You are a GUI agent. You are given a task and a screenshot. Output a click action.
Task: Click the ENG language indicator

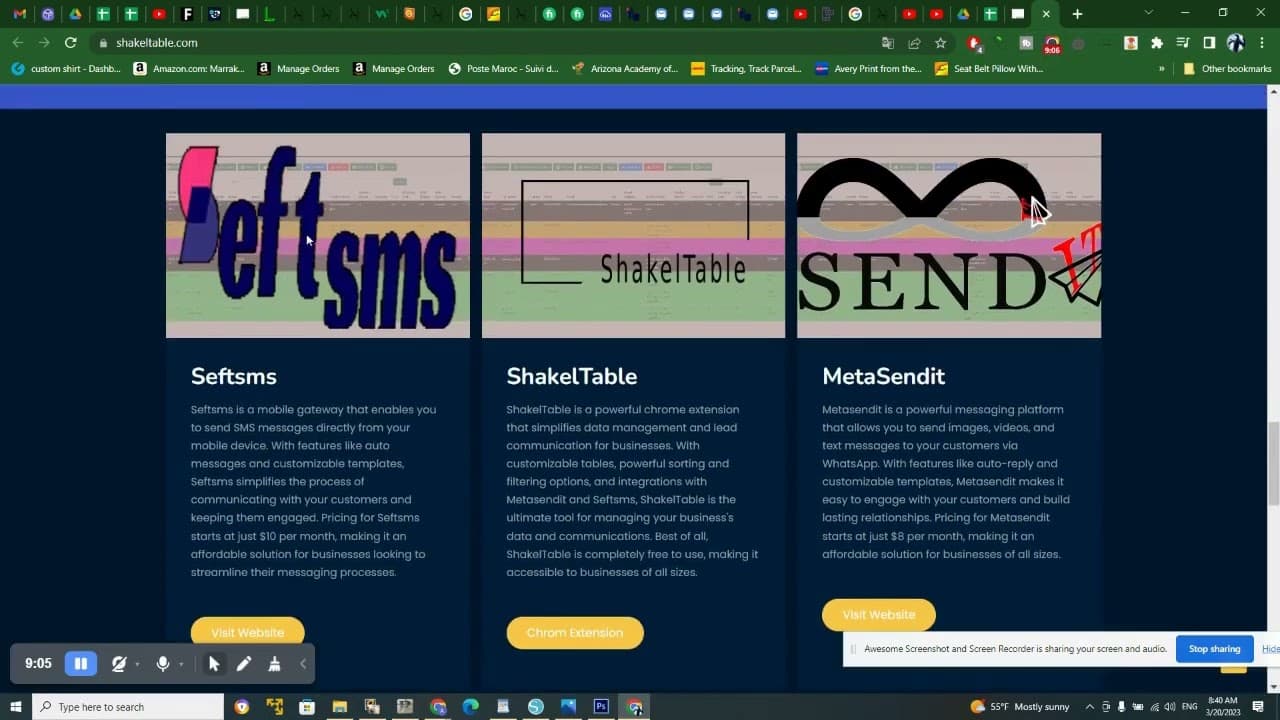1190,707
